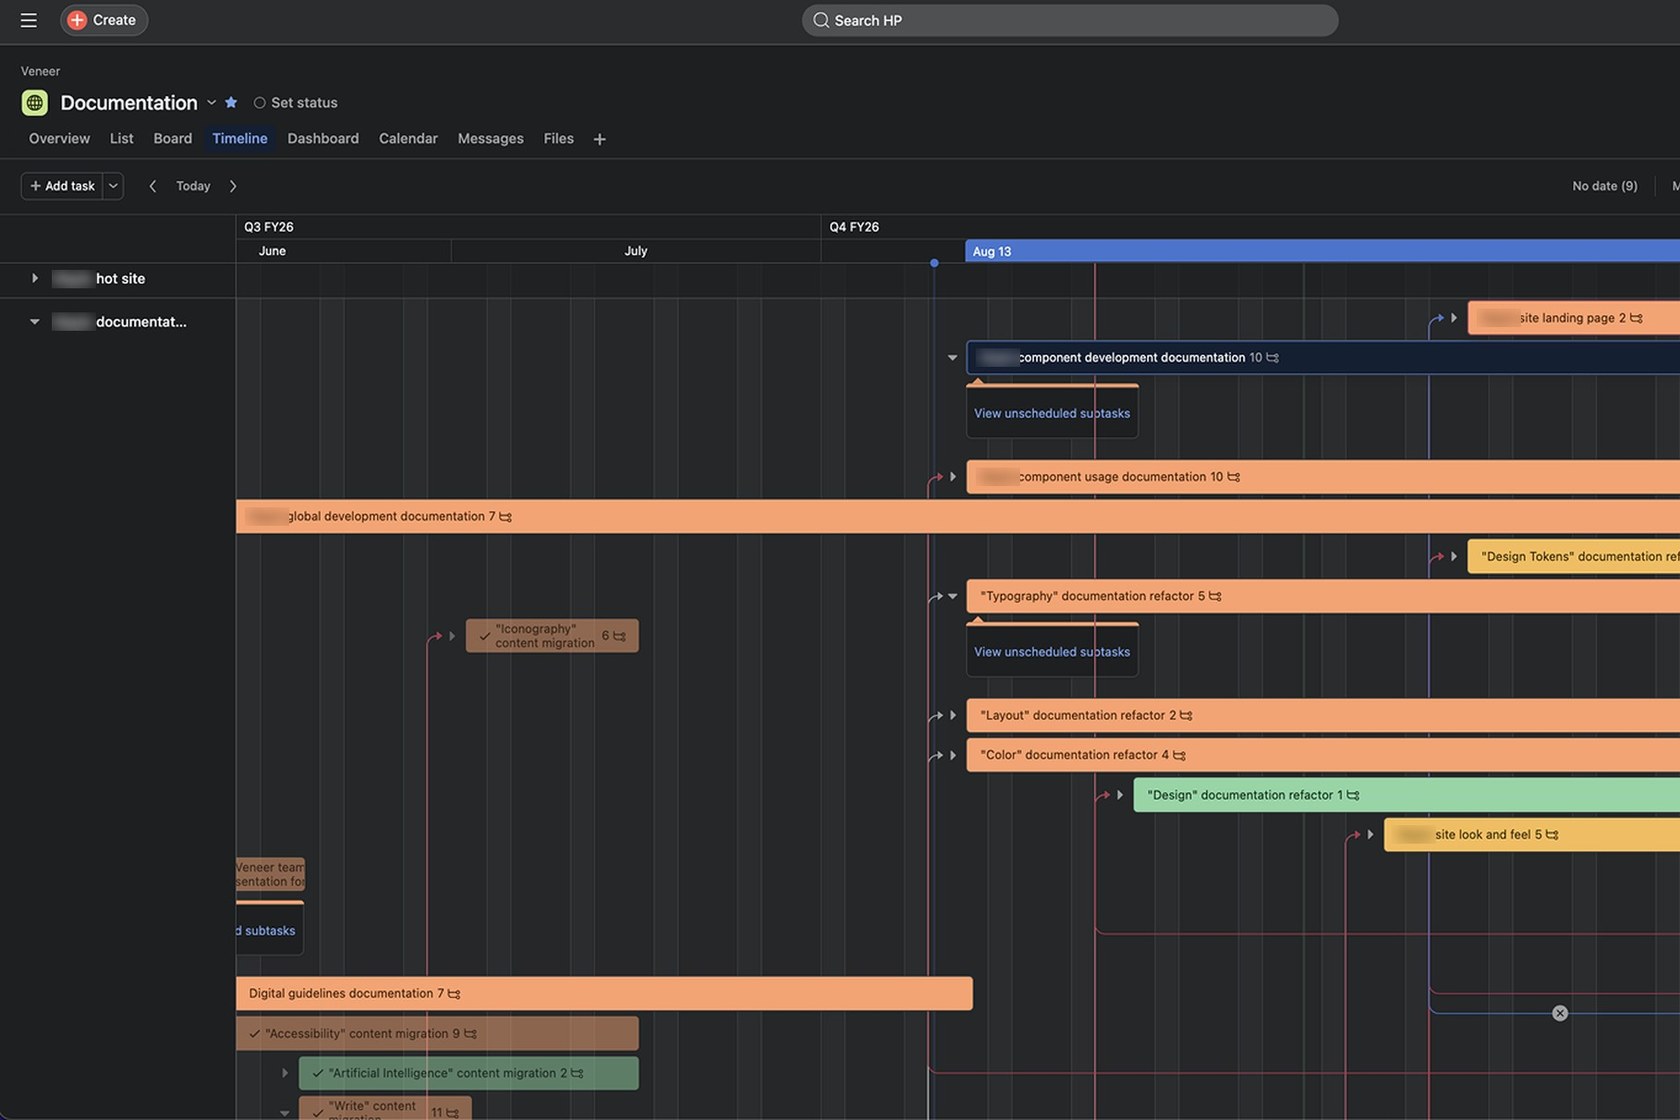Viewport: 1680px width, 1120px height.
Task: Expand the Design Tokens documentation task
Action: (1454, 556)
